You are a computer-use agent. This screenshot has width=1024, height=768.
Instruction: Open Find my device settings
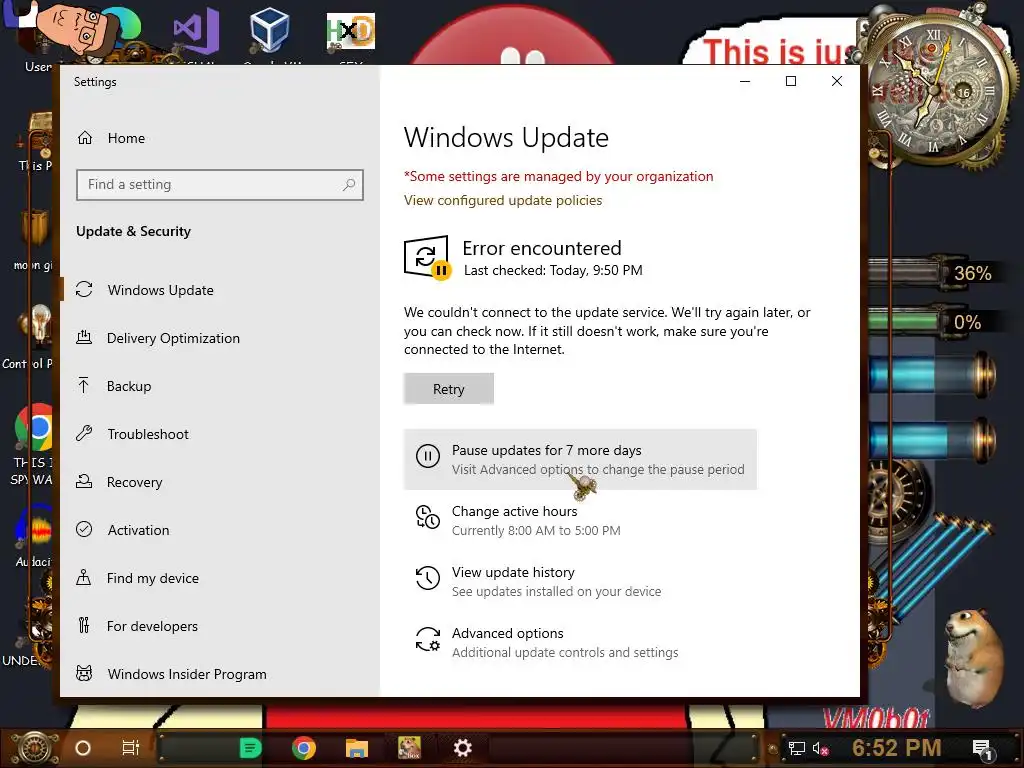pos(153,578)
